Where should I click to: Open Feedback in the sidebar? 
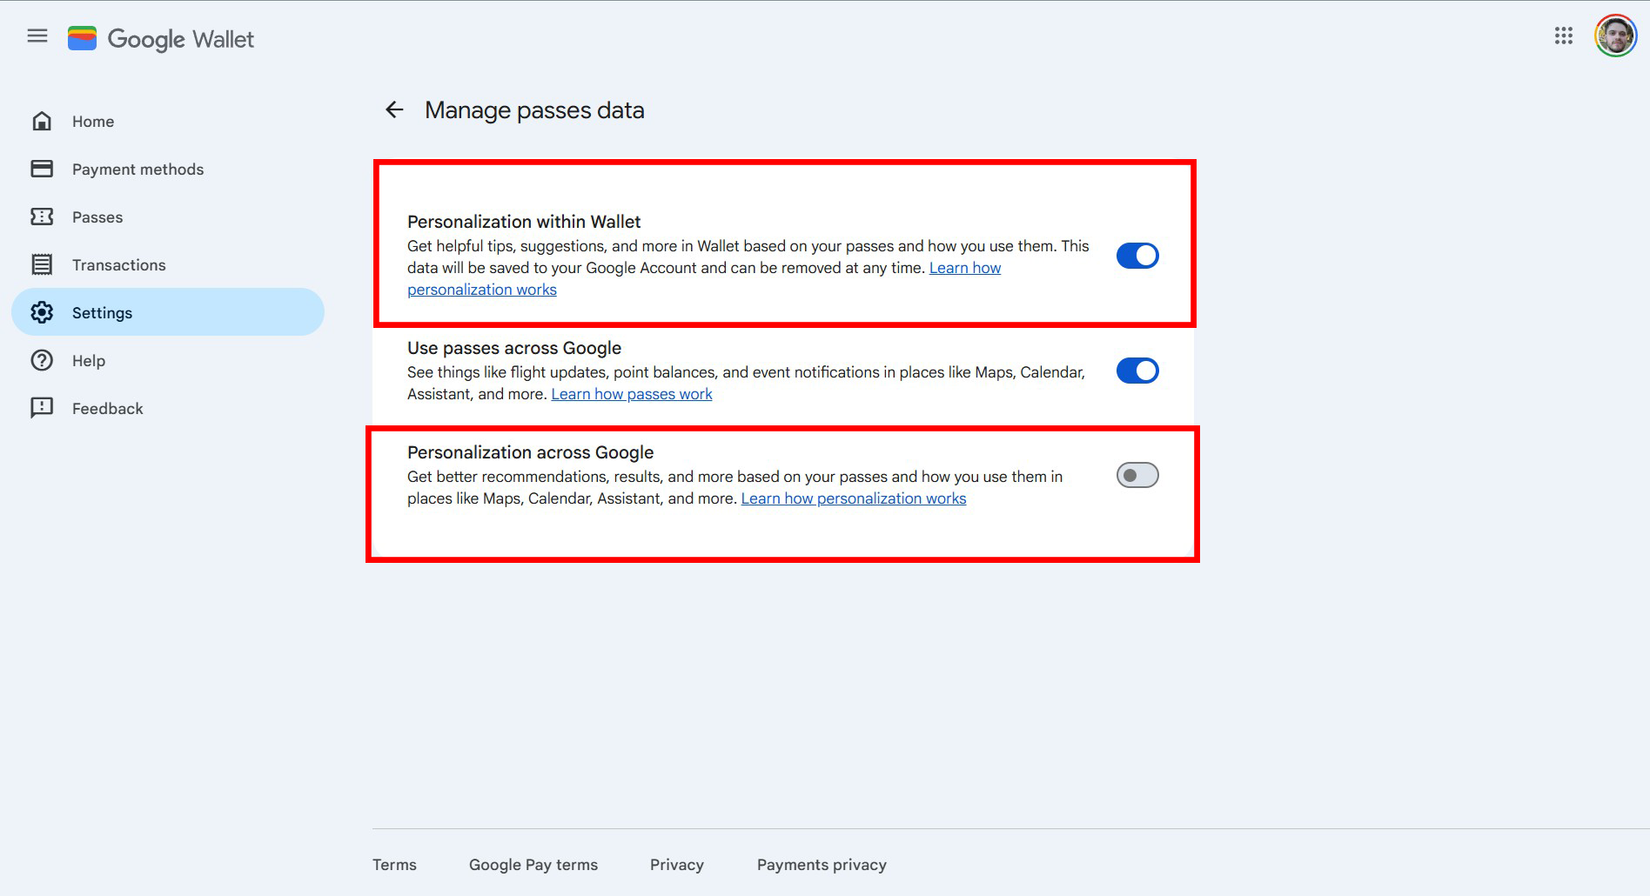[x=168, y=408]
